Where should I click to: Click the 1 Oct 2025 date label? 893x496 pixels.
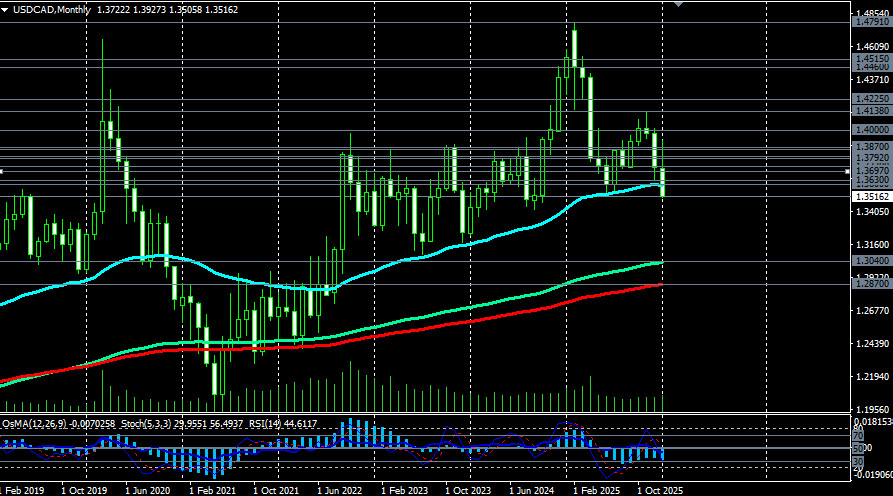pos(659,491)
